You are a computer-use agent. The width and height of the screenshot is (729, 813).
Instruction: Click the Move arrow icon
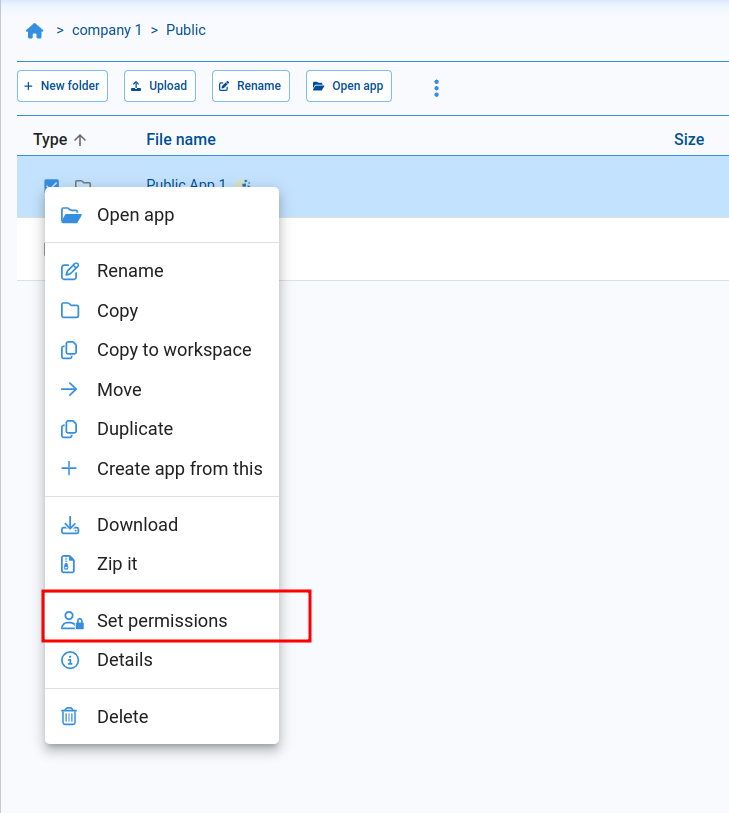[70, 390]
